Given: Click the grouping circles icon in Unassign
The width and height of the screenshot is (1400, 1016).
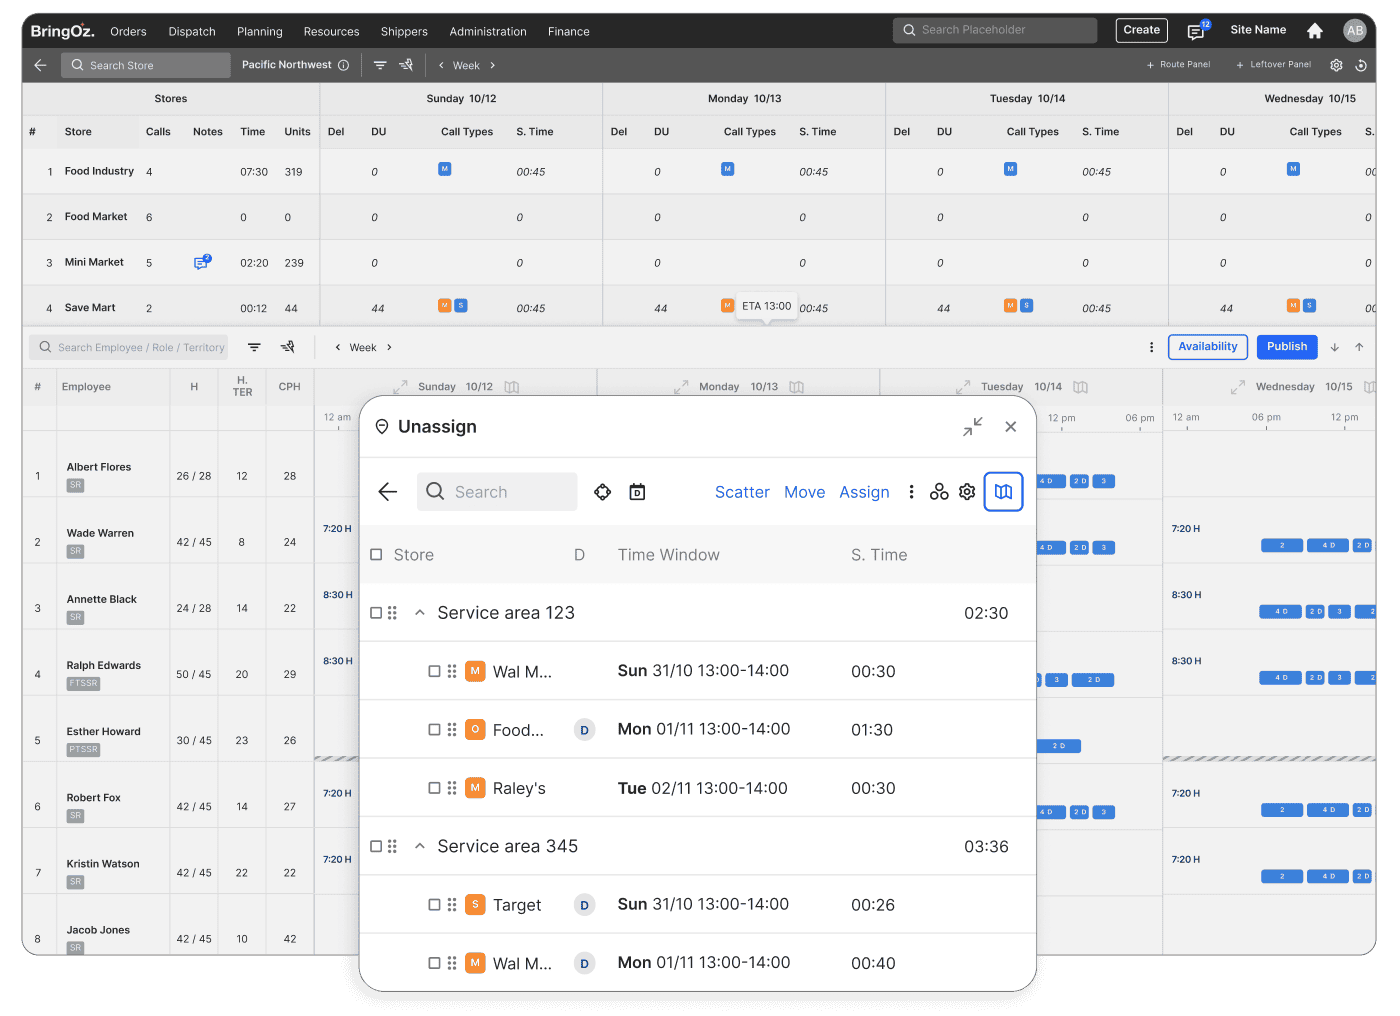Looking at the screenshot, I should click(x=939, y=492).
